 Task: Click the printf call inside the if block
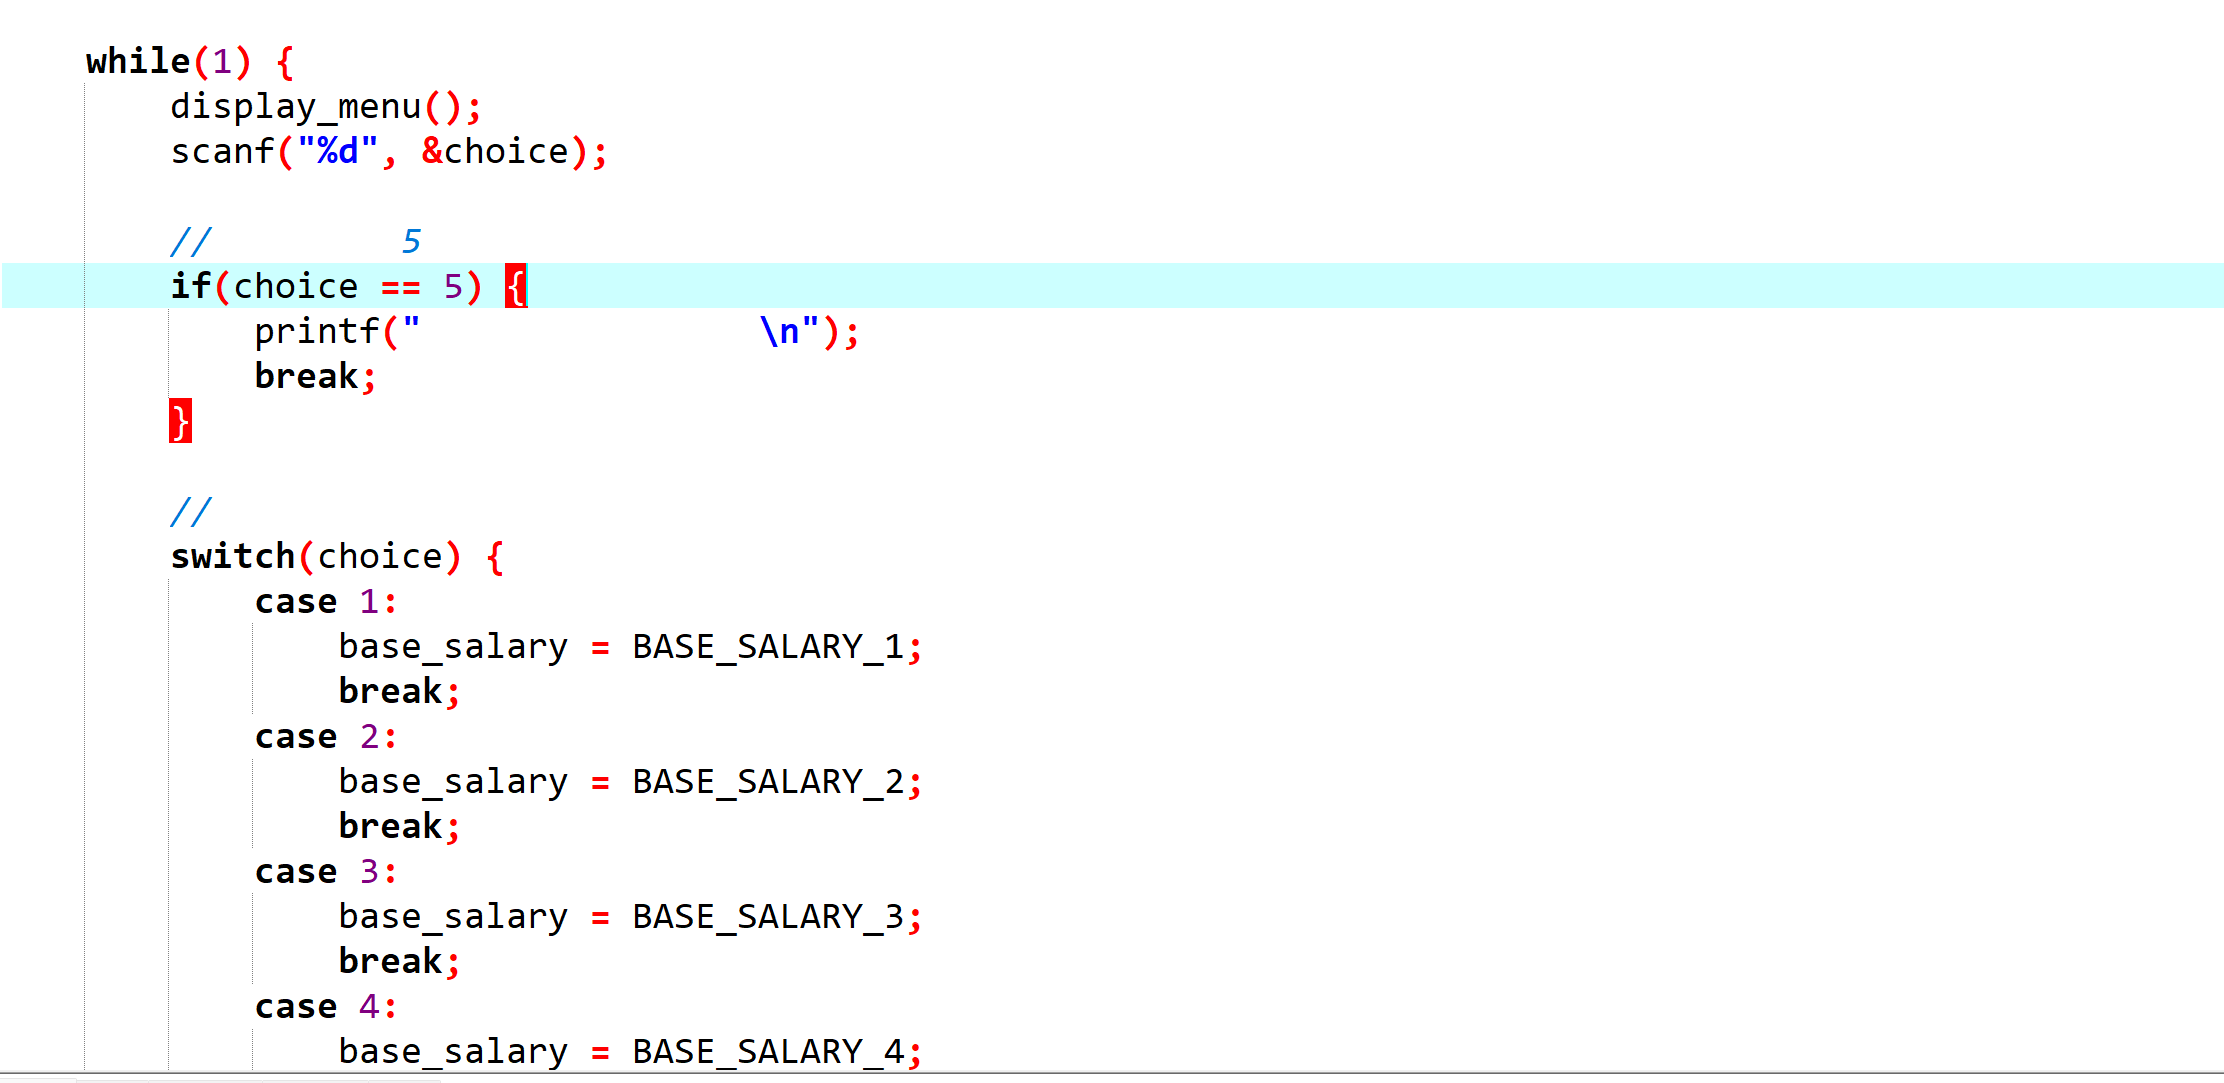pyautogui.click(x=316, y=332)
